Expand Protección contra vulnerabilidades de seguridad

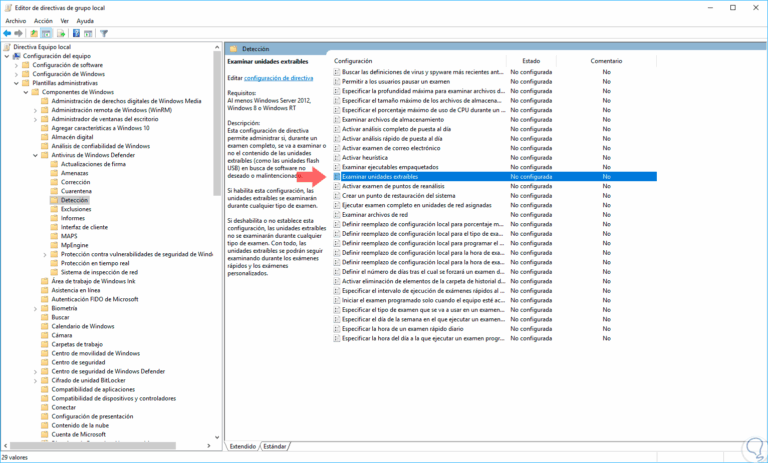45,254
